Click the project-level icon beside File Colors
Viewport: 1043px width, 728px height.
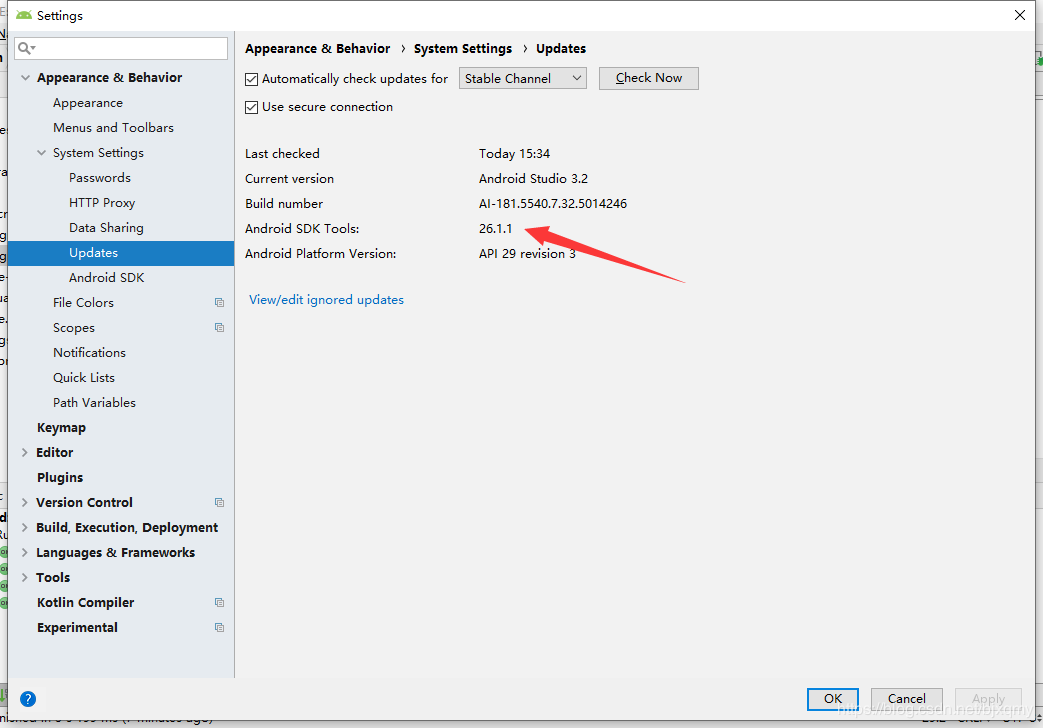coord(220,303)
